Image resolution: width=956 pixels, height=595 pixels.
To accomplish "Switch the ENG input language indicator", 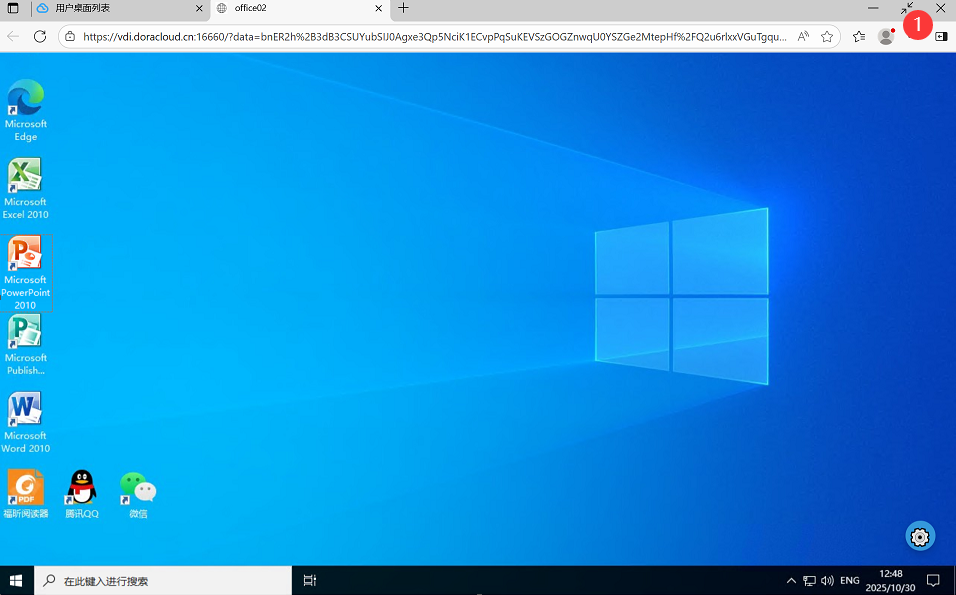I will (849, 580).
